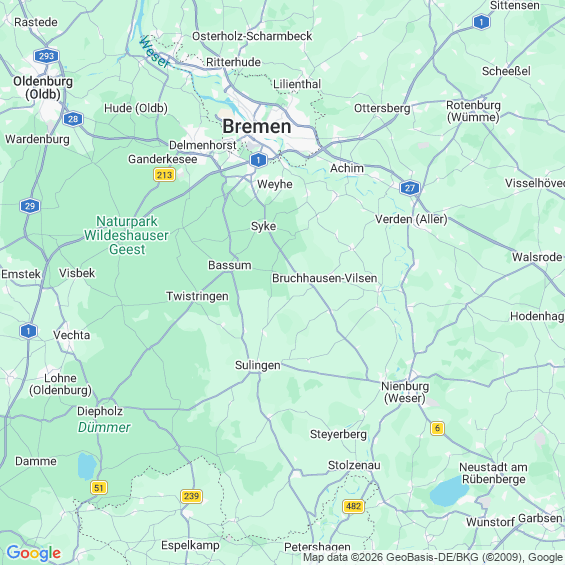The image size is (565, 565).
Task: Select the Verden (Aller) label
Action: (411, 219)
